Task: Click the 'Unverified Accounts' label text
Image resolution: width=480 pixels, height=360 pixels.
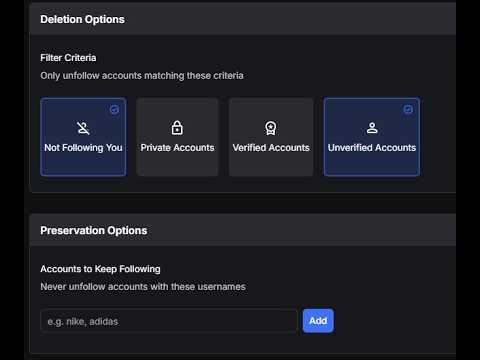Action: coord(372,148)
